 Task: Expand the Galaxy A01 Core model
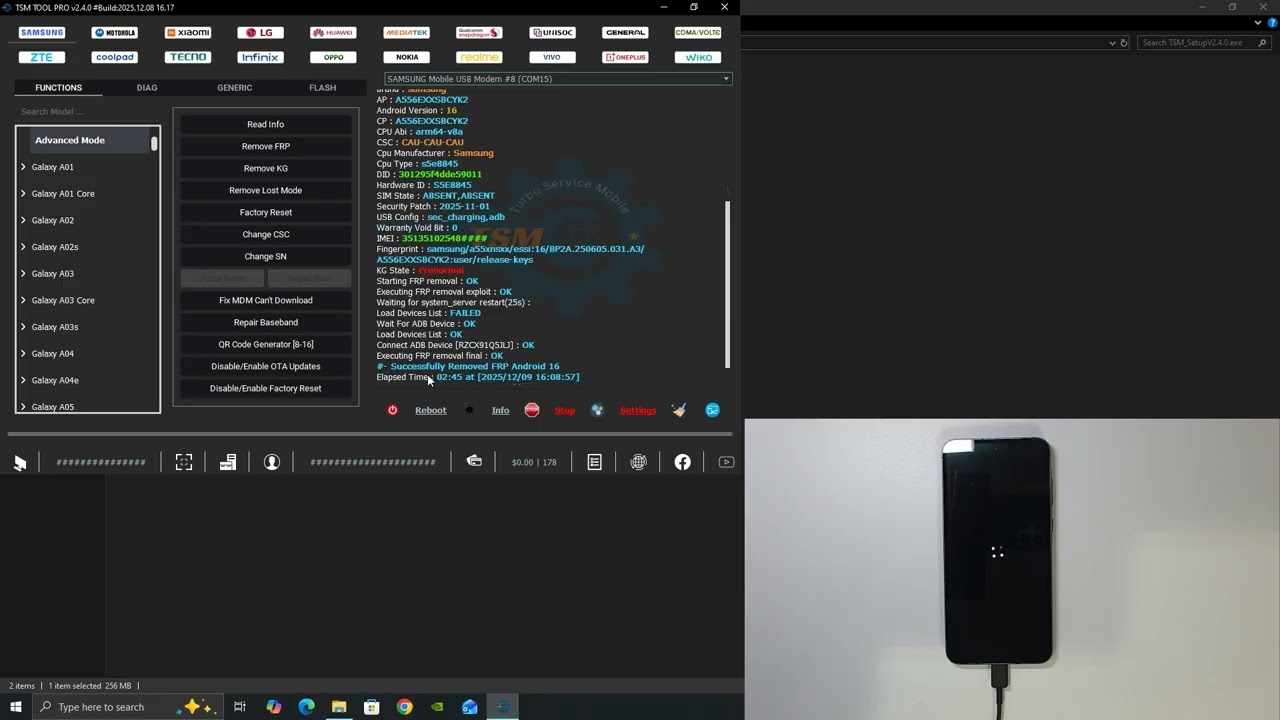23,194
